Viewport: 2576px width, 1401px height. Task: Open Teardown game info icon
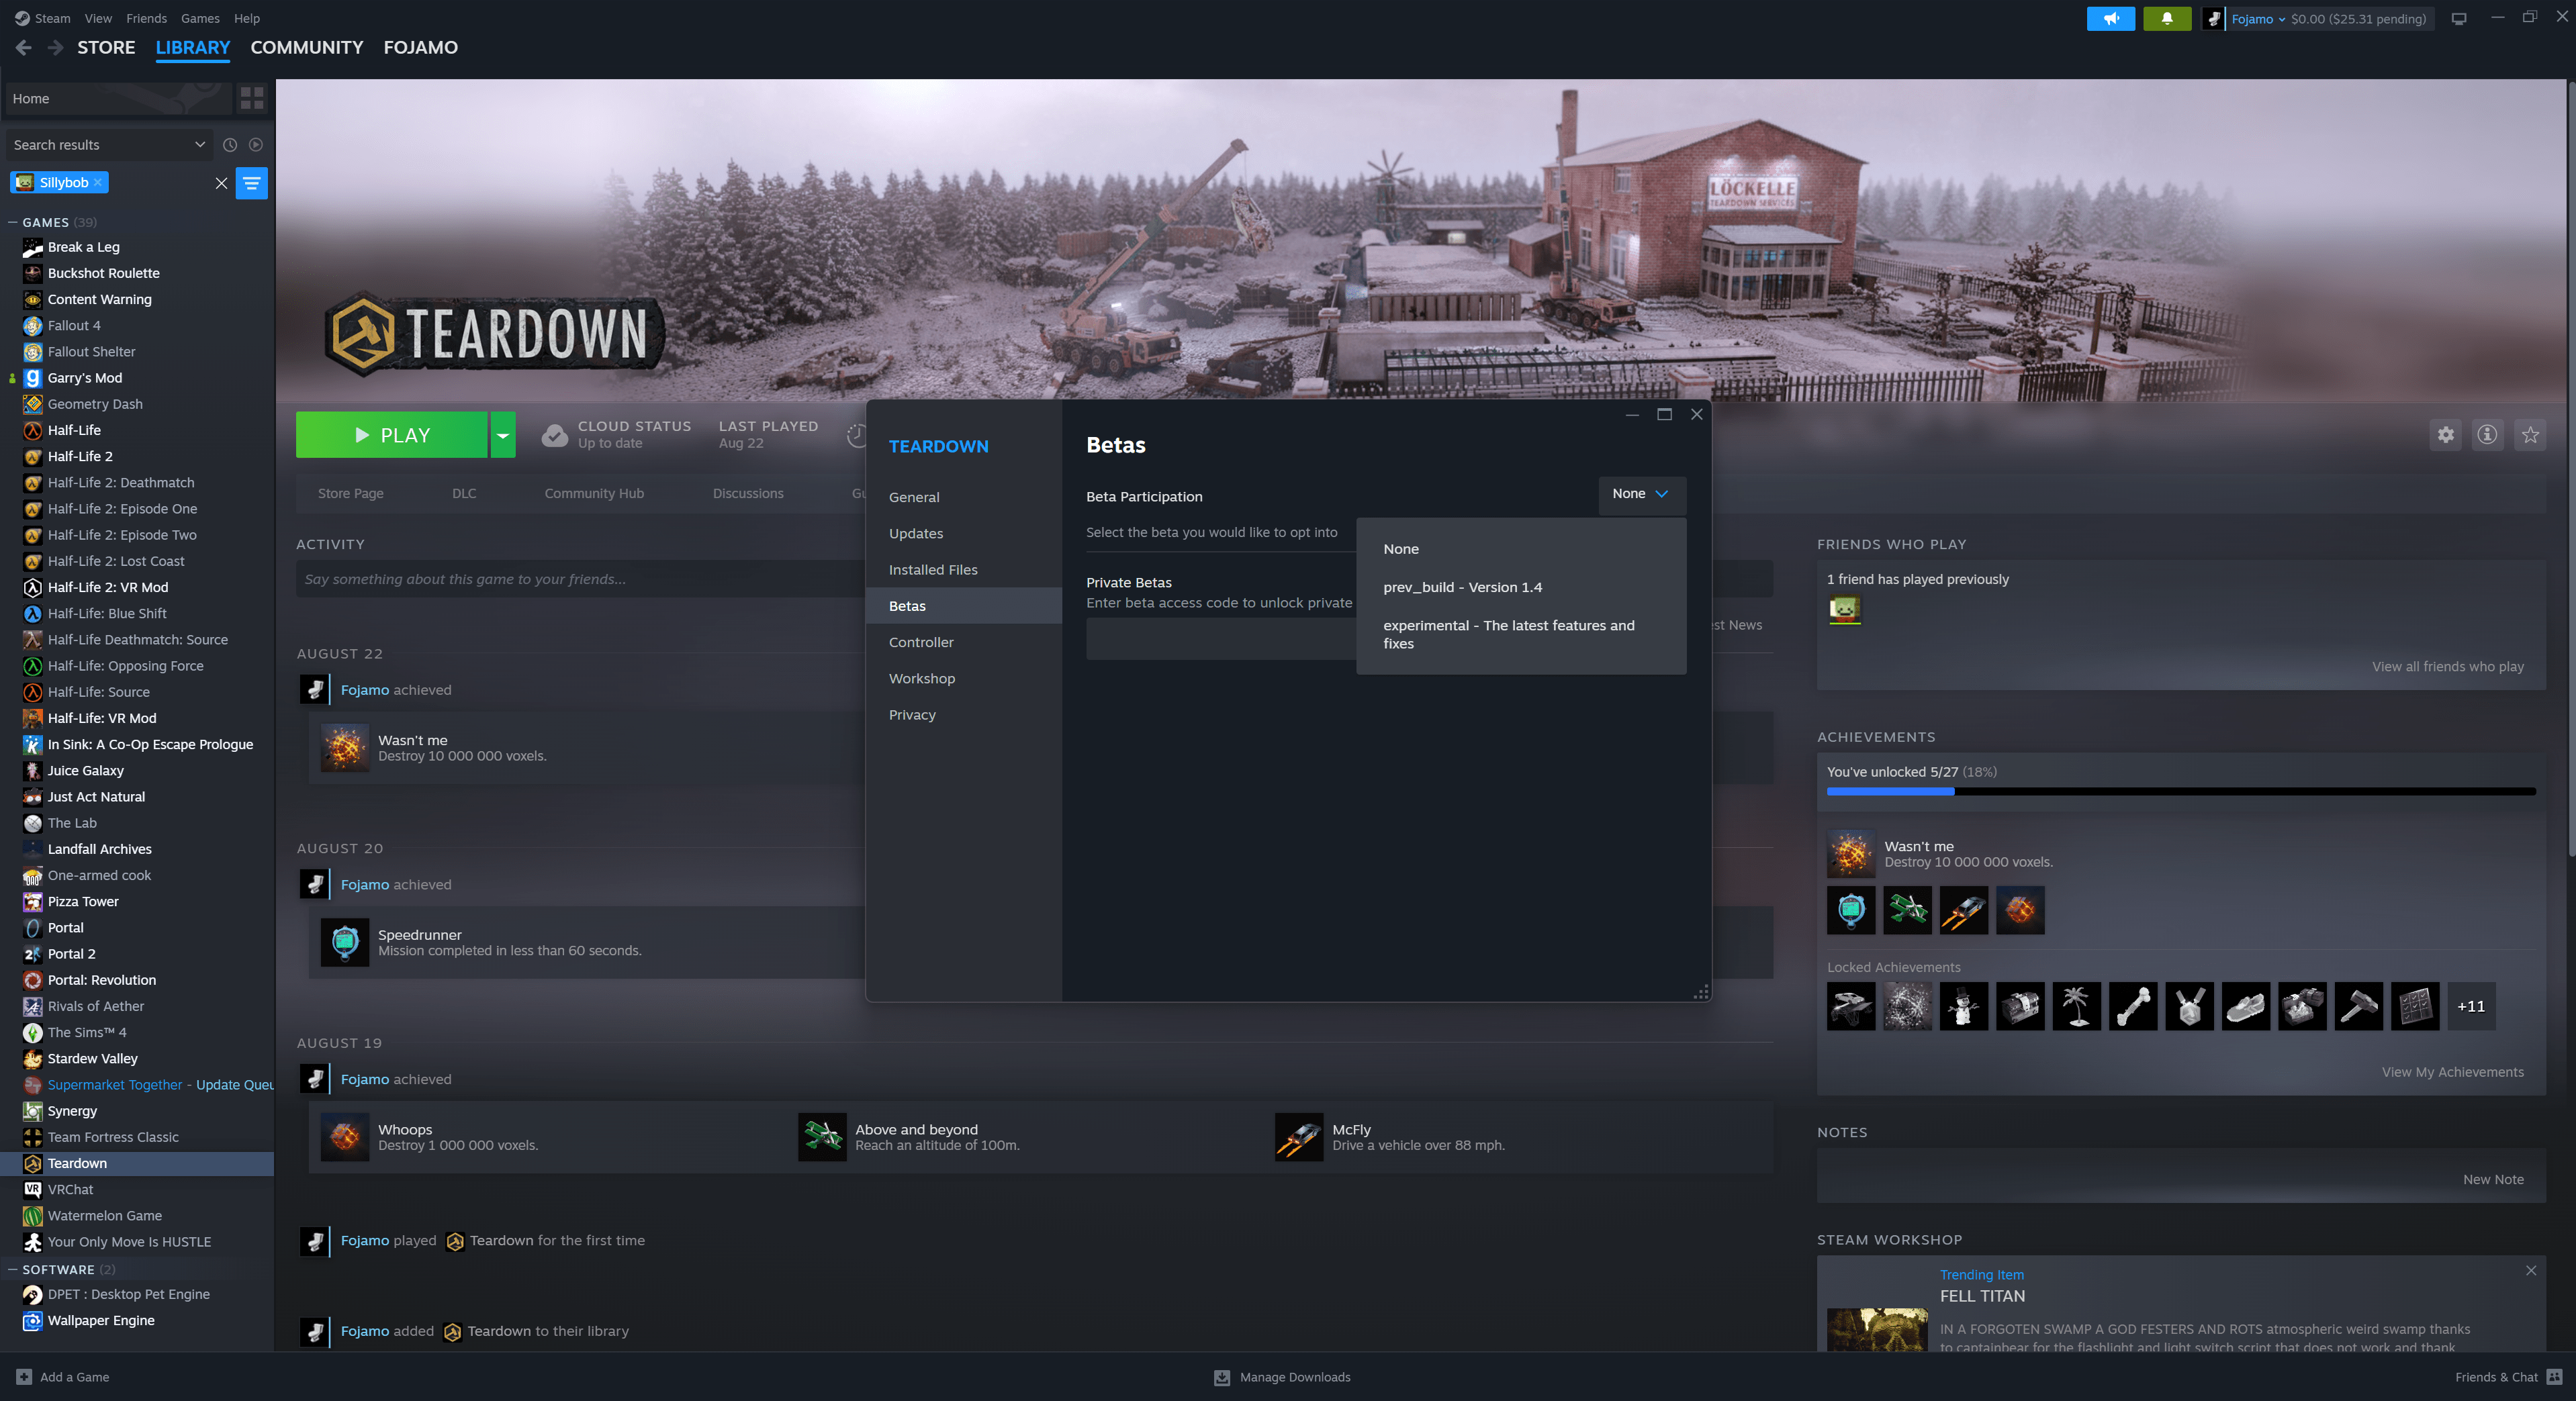coord(2487,434)
